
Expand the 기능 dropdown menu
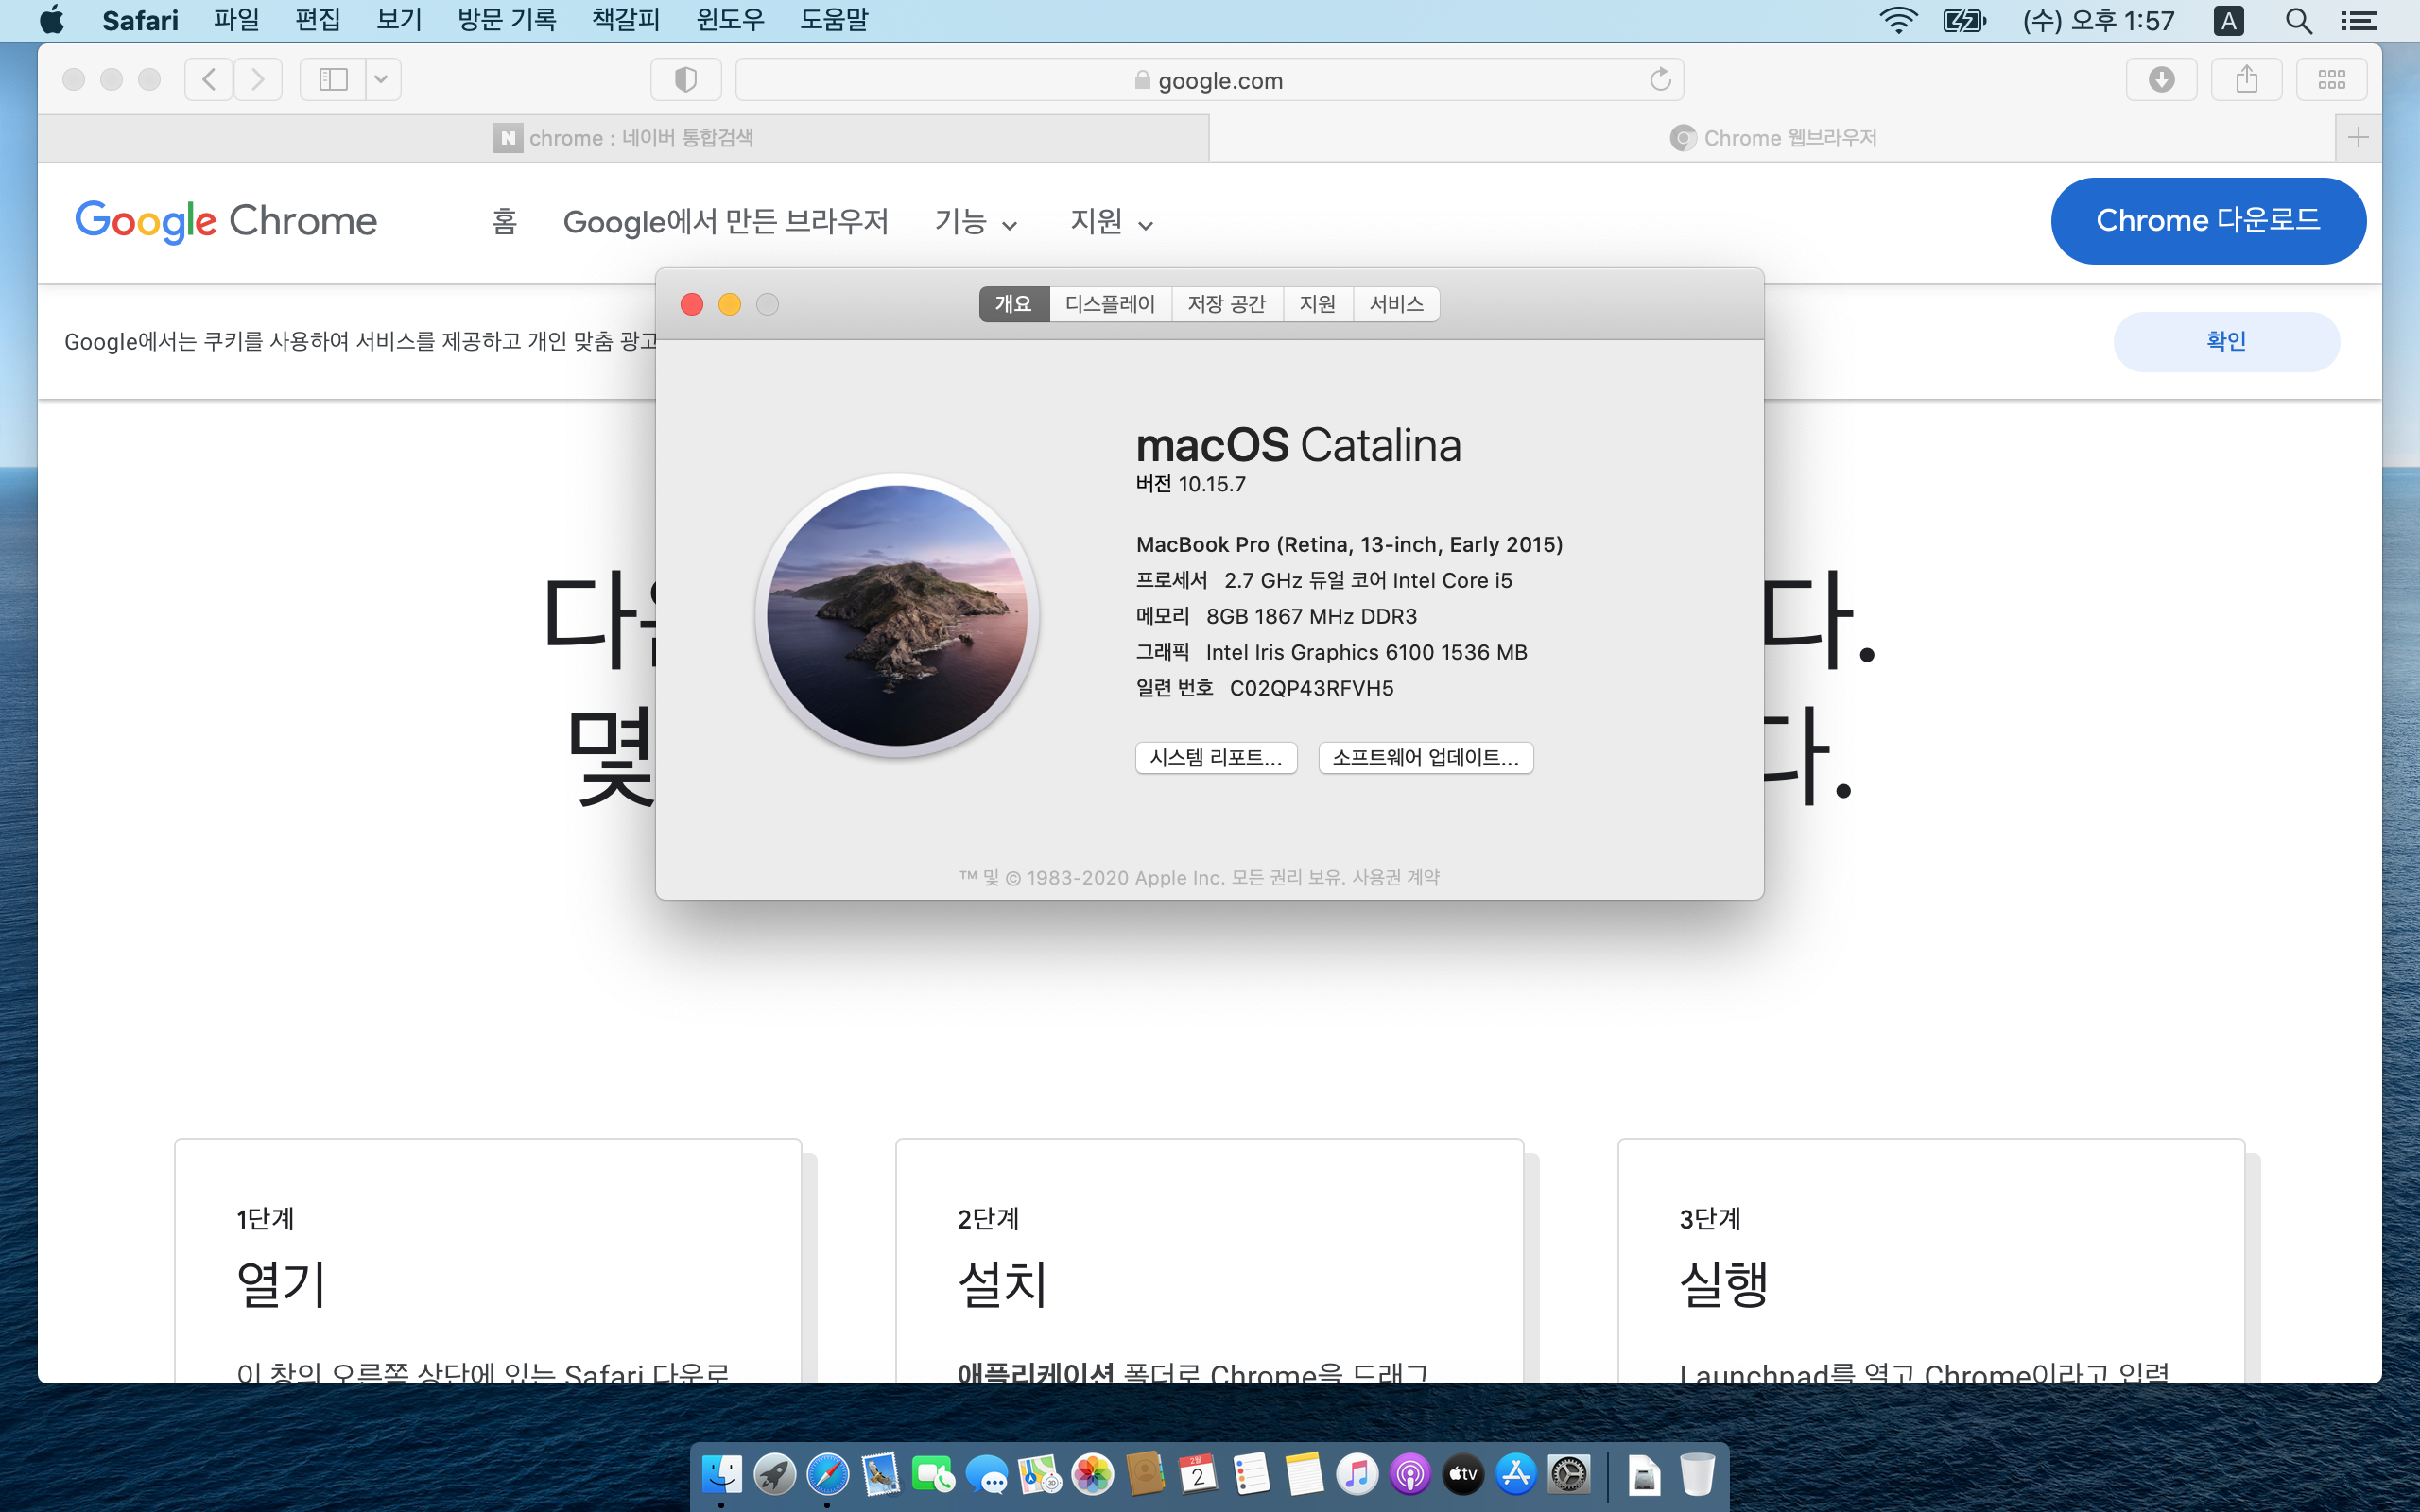pos(976,222)
